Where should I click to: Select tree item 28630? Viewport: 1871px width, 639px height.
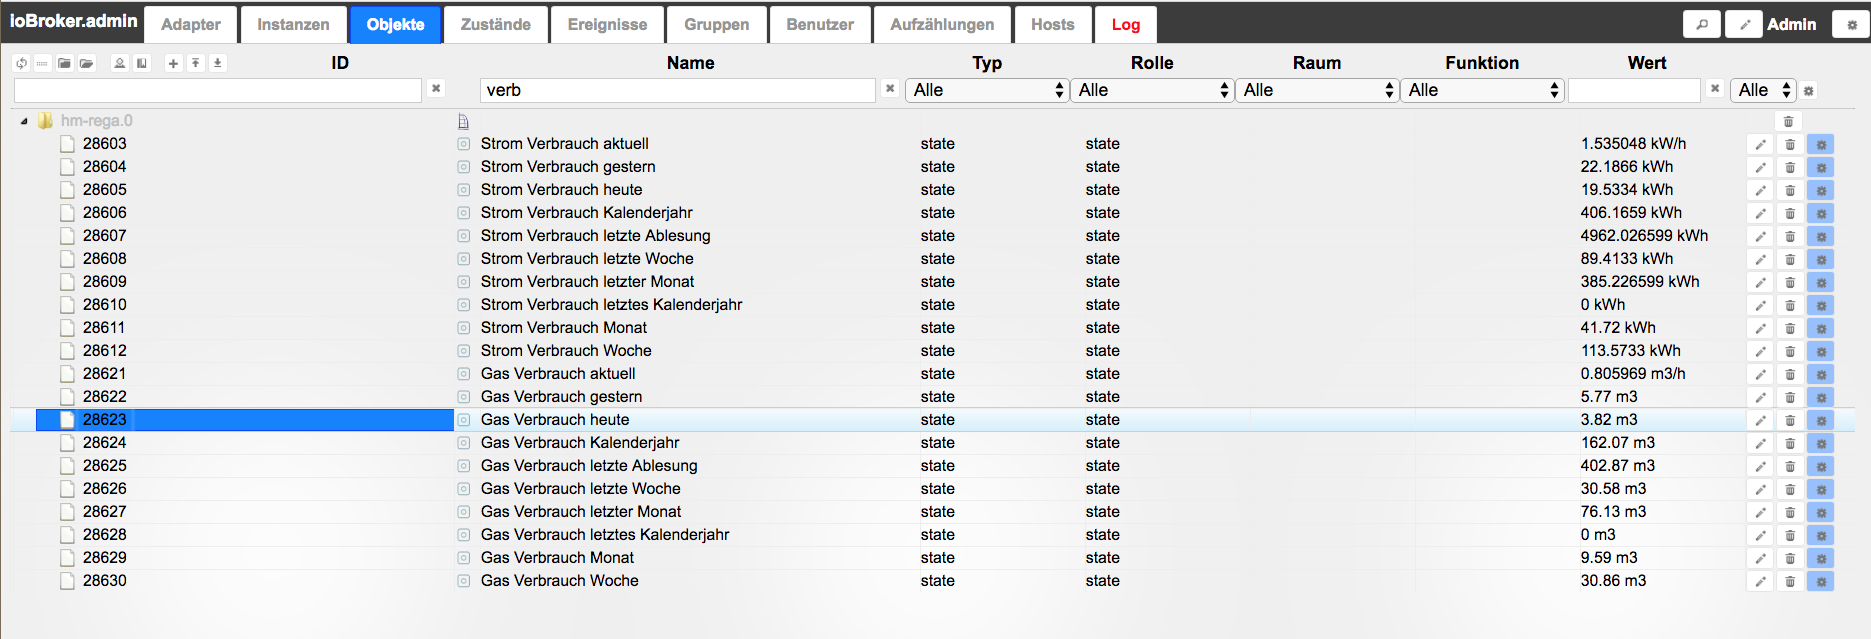[x=104, y=581]
